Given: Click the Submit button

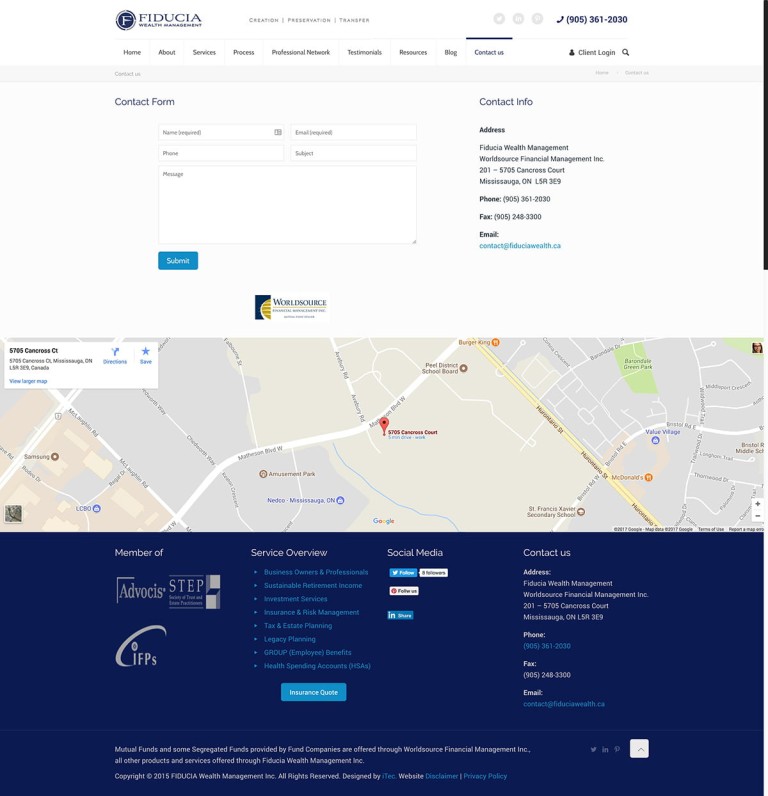Looking at the screenshot, I should (178, 260).
